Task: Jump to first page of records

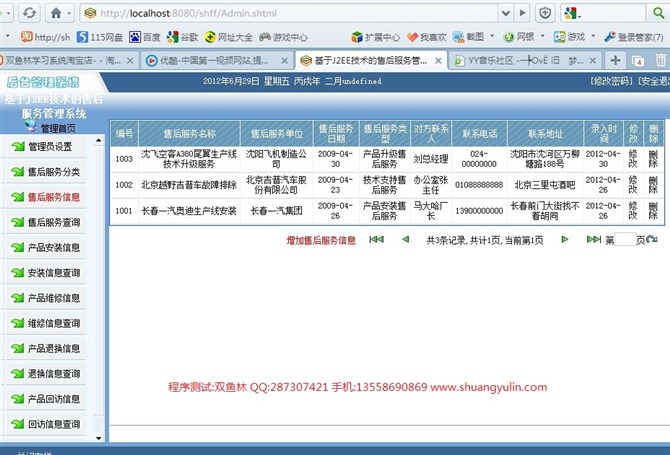Action: point(376,240)
